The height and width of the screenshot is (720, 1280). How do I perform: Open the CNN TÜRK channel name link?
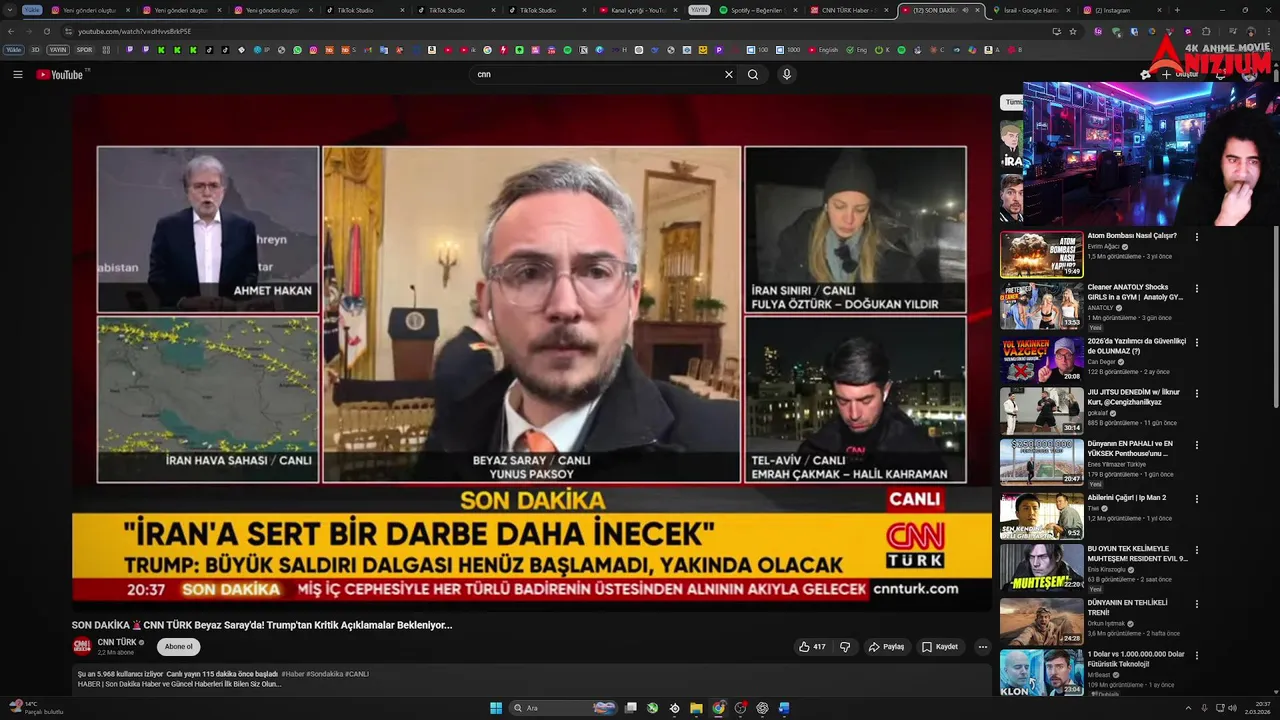[117, 642]
